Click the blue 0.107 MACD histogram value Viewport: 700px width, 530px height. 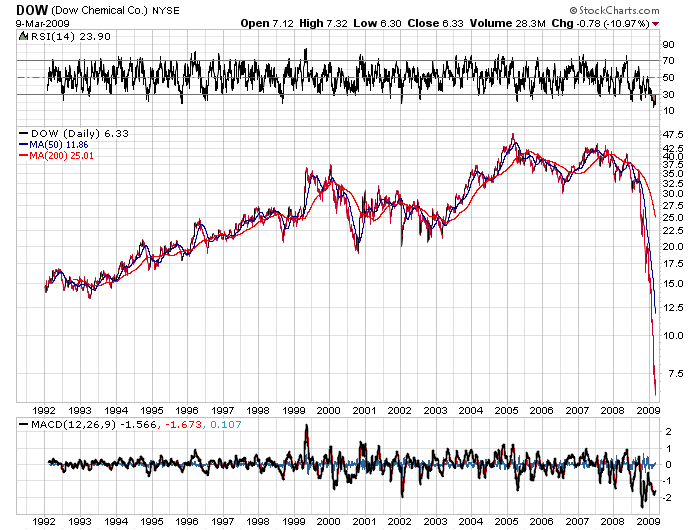tap(226, 424)
